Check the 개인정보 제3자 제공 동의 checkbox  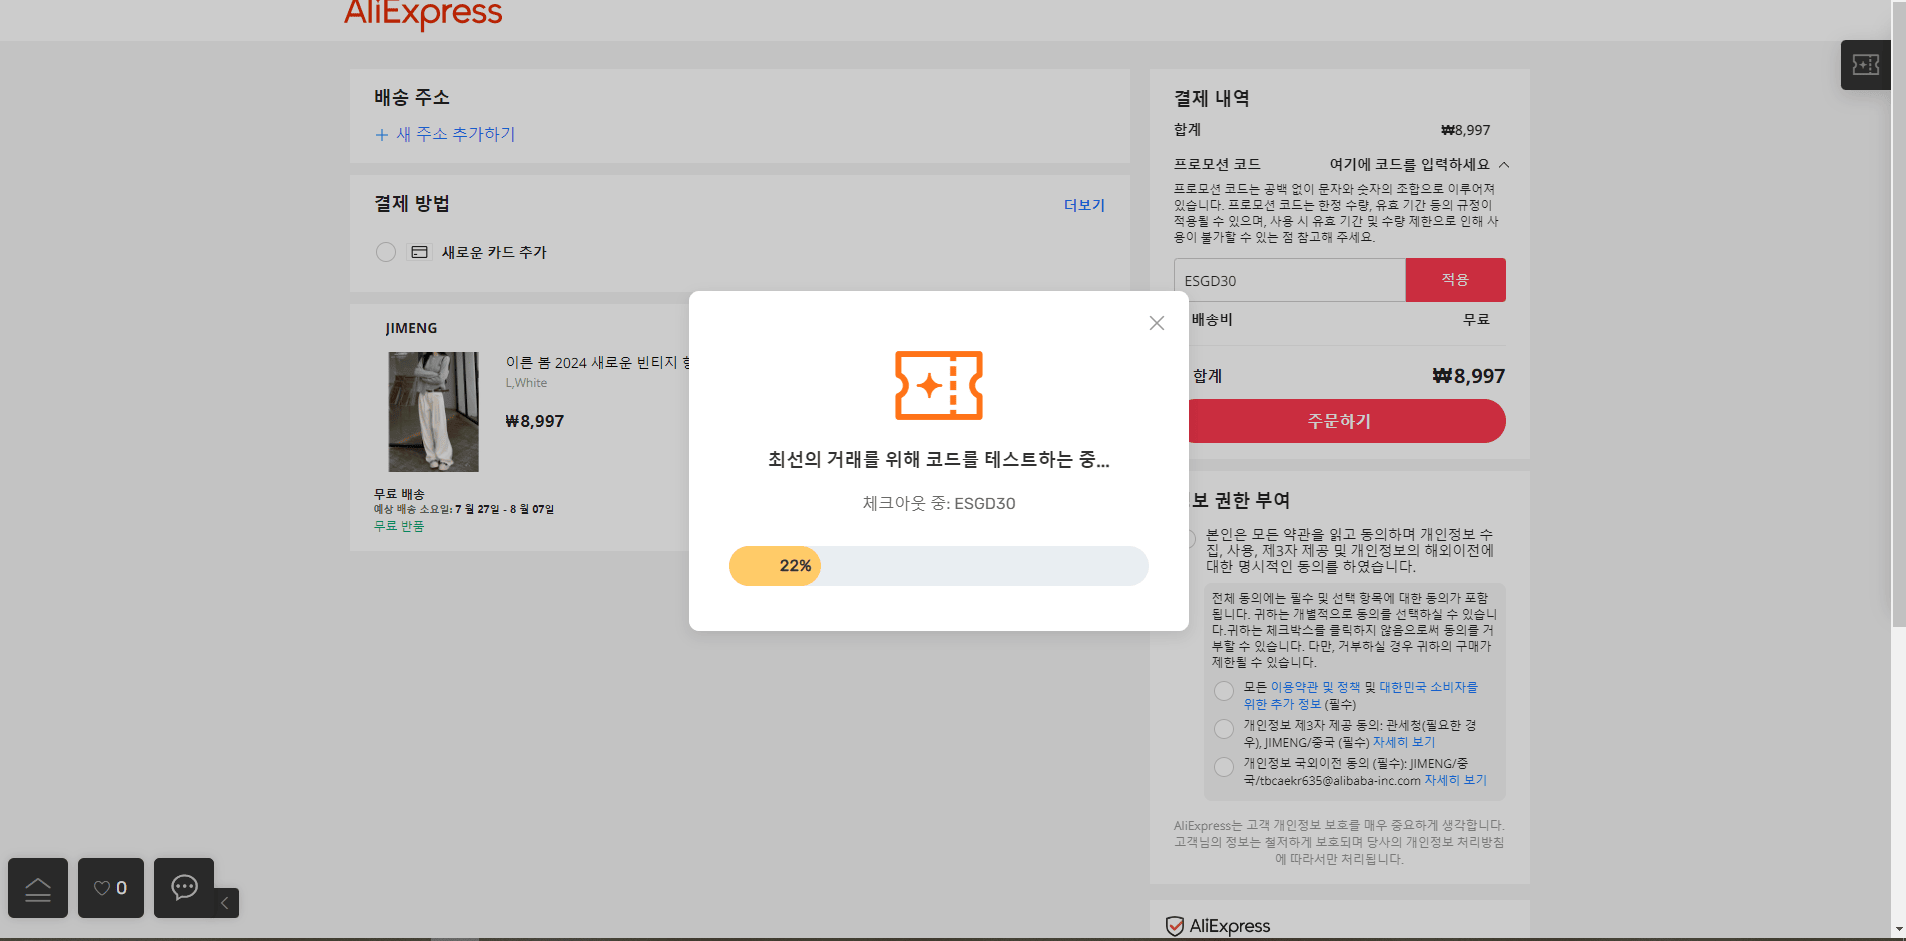1223,729
